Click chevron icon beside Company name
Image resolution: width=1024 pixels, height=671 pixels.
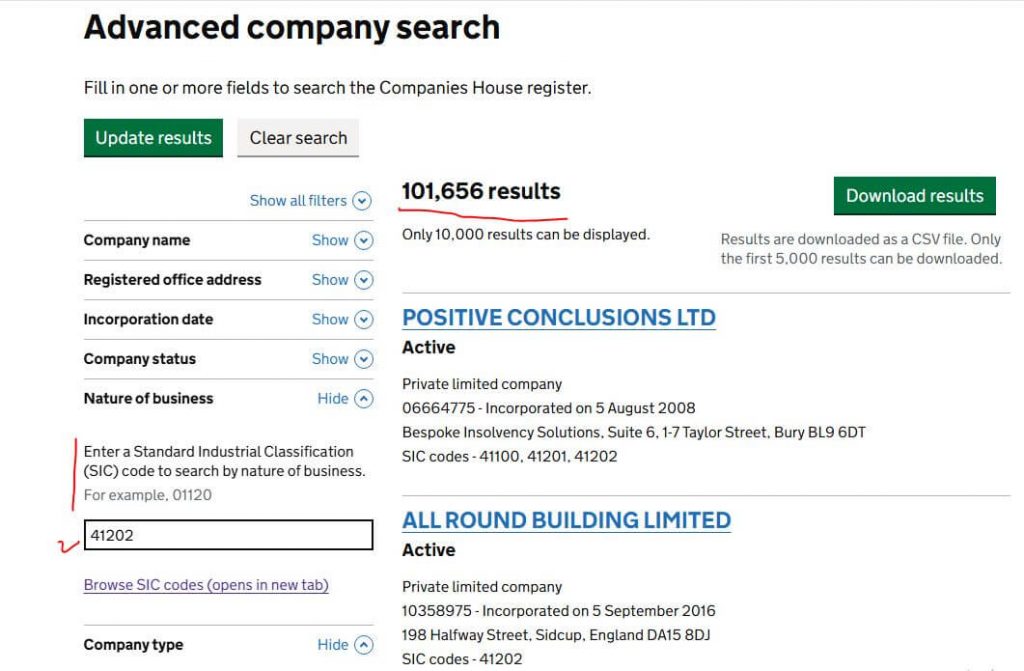tap(364, 241)
